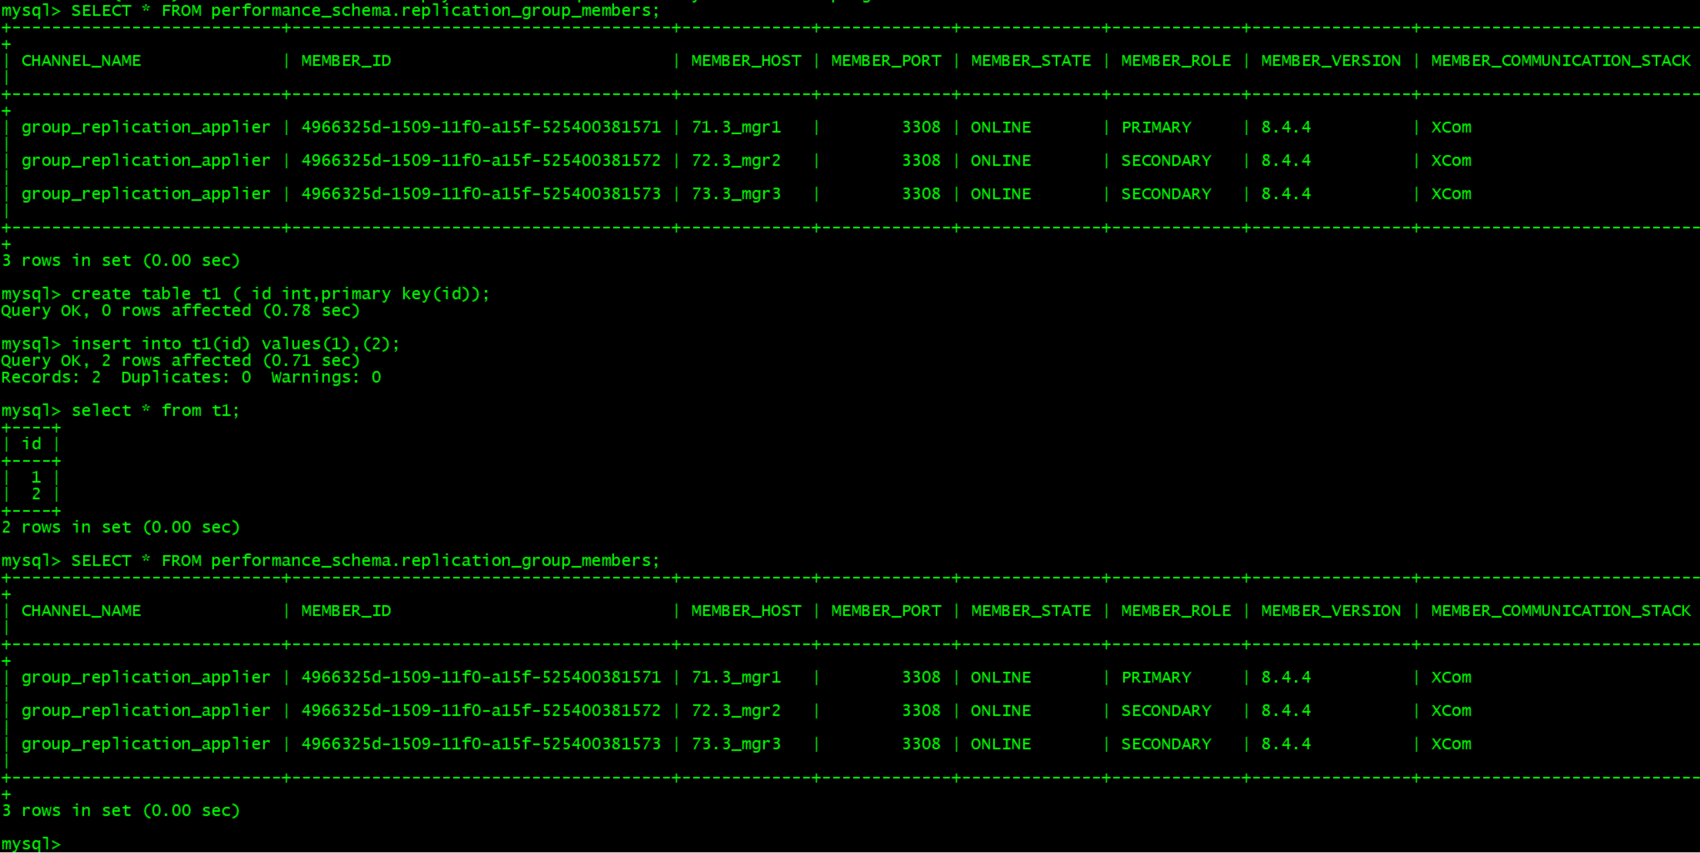Viewport: 1700px width, 853px height.
Task: Click the empty mysql> prompt at the bottom
Action: [31, 844]
